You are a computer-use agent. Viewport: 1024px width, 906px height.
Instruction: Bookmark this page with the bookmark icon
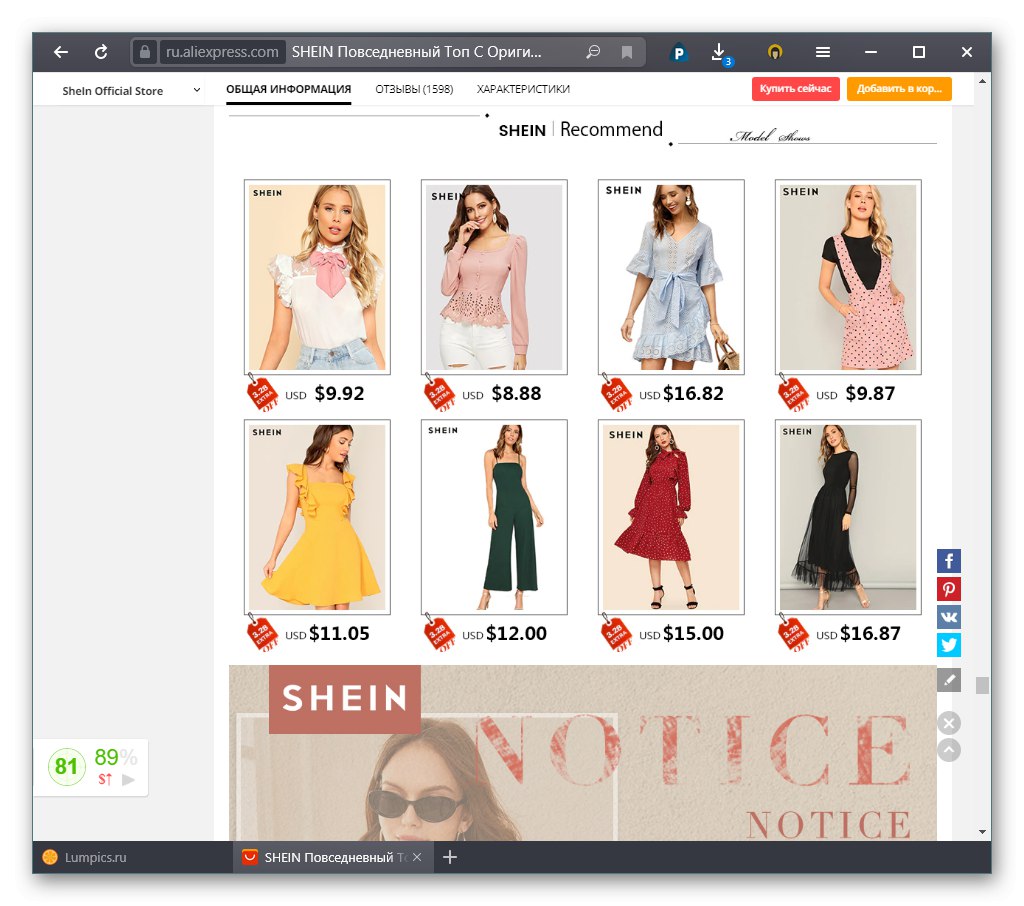pyautogui.click(x=627, y=52)
